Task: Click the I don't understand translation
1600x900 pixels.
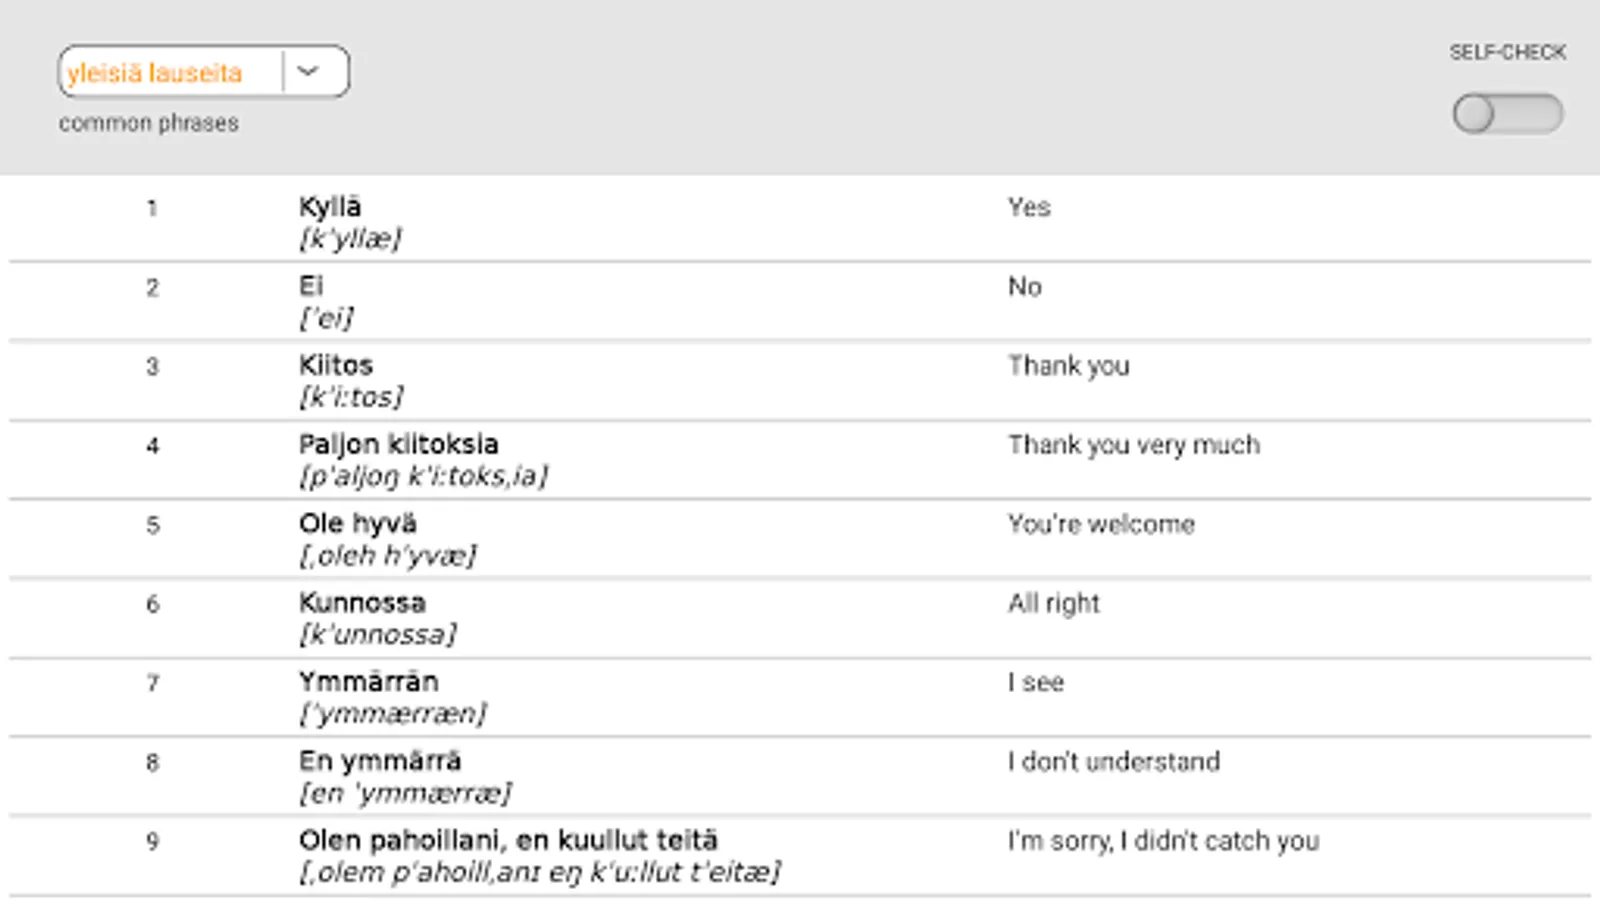Action: tap(1113, 762)
